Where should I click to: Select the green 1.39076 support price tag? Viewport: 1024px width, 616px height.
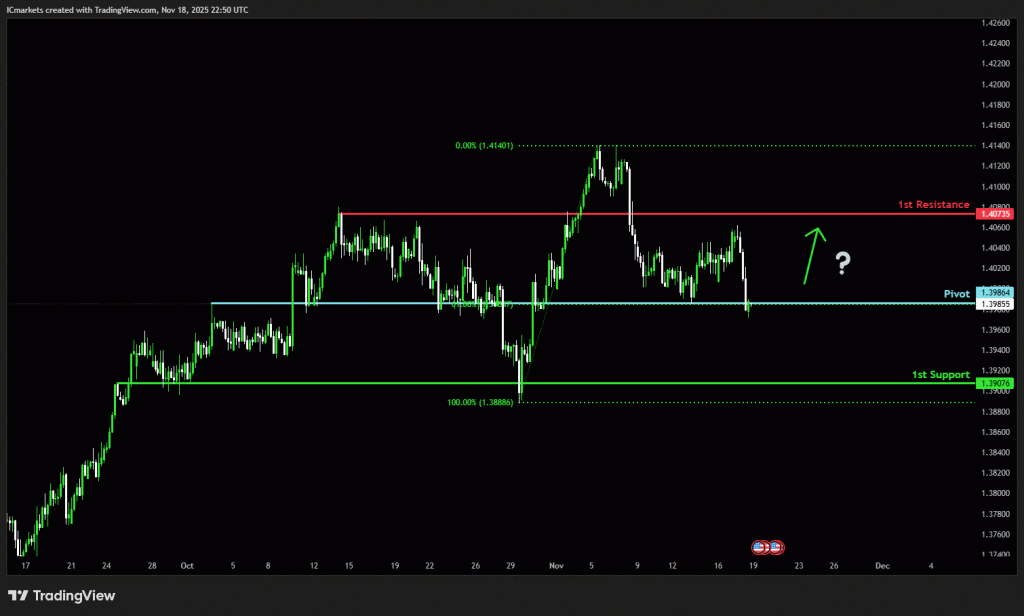(x=996, y=384)
